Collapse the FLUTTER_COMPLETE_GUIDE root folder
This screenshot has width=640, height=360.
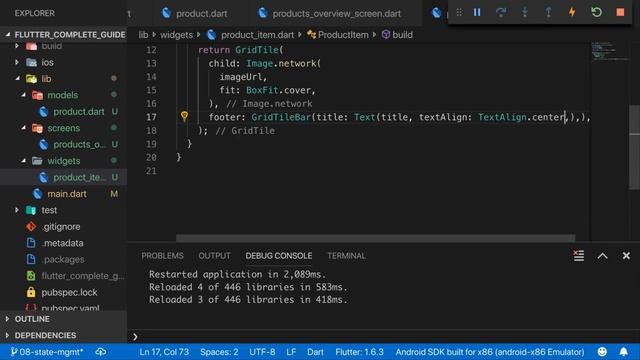[65, 35]
